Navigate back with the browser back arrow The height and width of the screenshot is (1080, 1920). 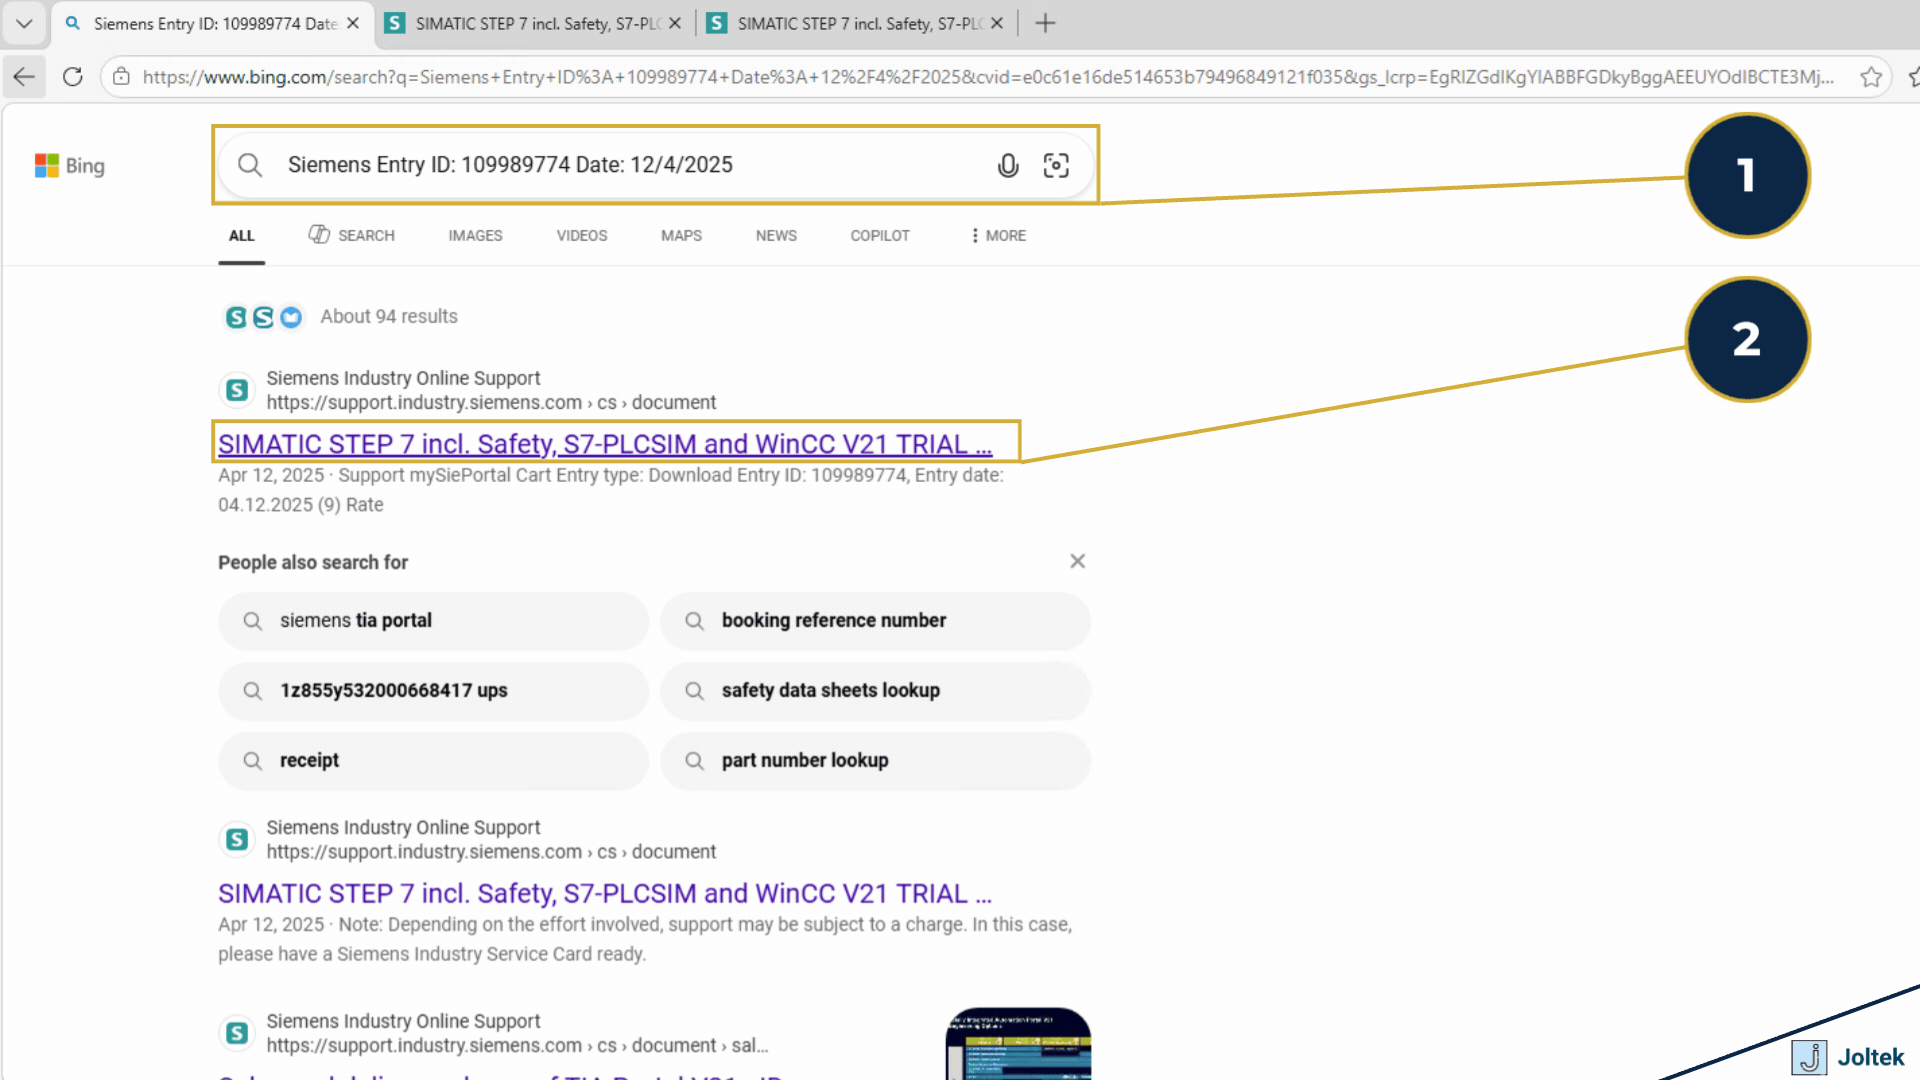tap(24, 77)
